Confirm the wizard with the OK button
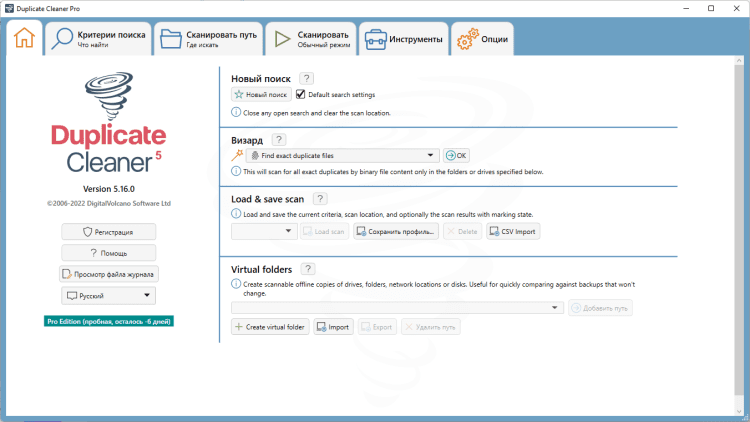Viewport: 750px width, 422px height. (x=456, y=155)
